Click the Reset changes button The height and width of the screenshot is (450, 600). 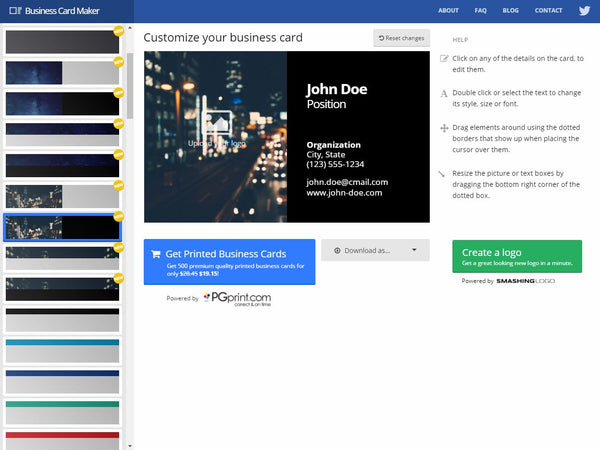(401, 38)
